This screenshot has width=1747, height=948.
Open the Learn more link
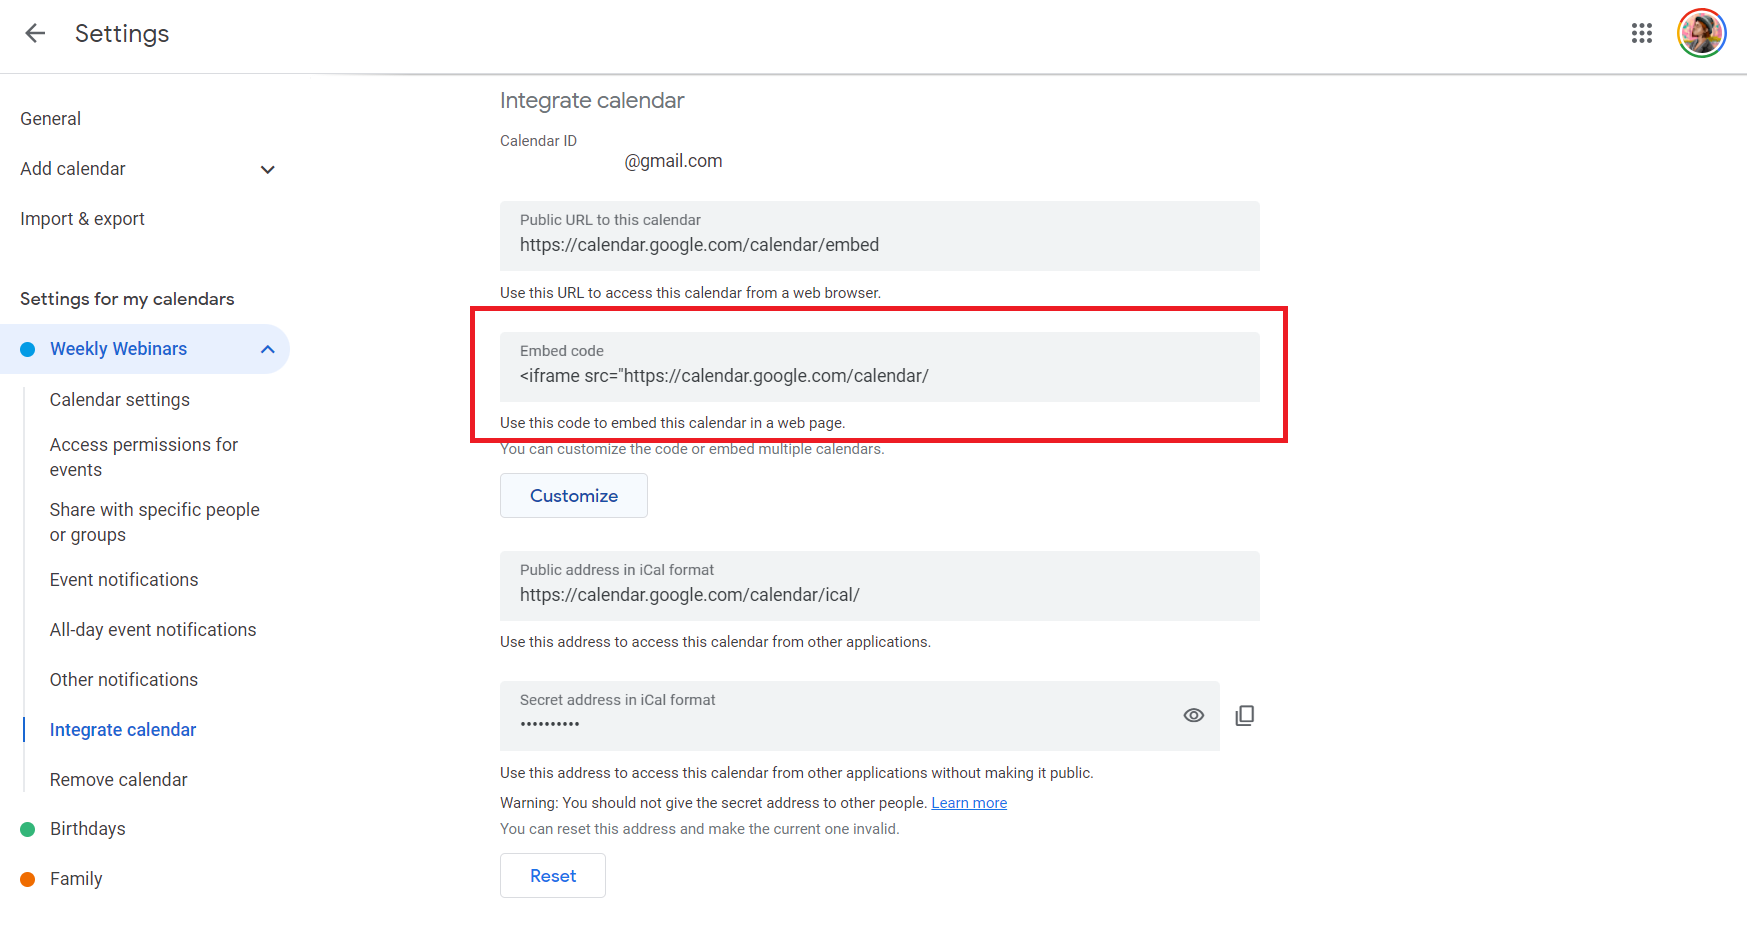pos(968,802)
